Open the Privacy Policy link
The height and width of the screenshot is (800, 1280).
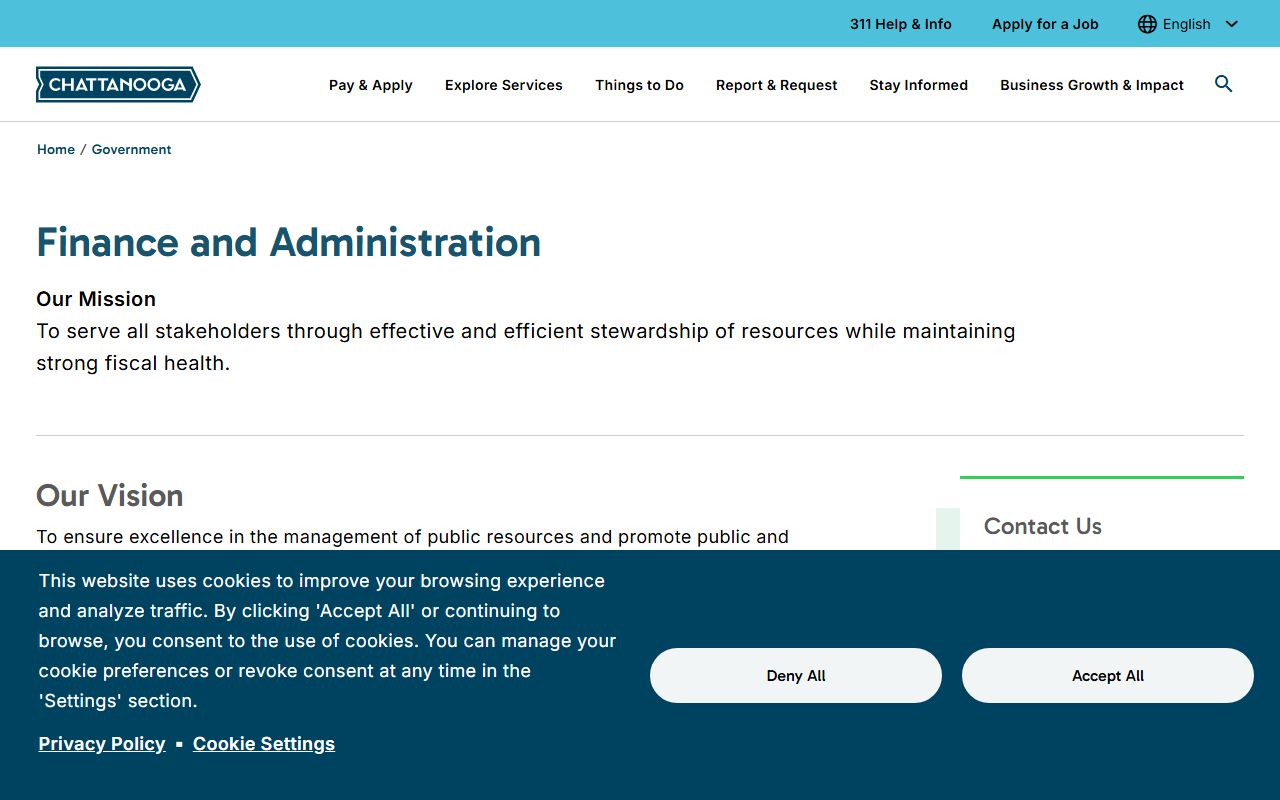point(102,743)
